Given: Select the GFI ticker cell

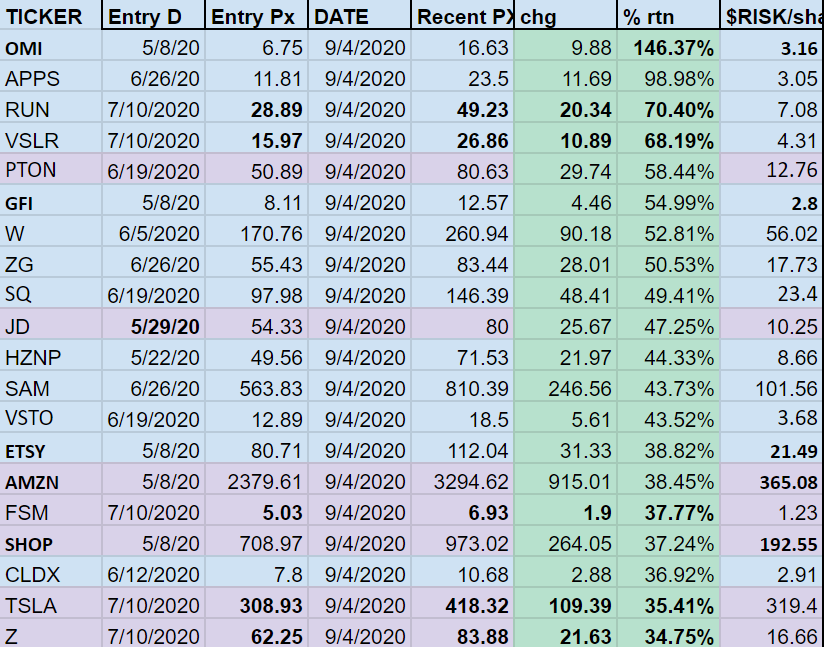Looking at the screenshot, I should tap(50, 200).
